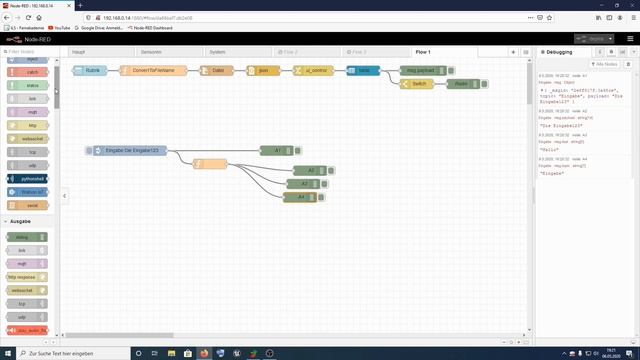Select the debug output node in the palette

(x=27, y=237)
